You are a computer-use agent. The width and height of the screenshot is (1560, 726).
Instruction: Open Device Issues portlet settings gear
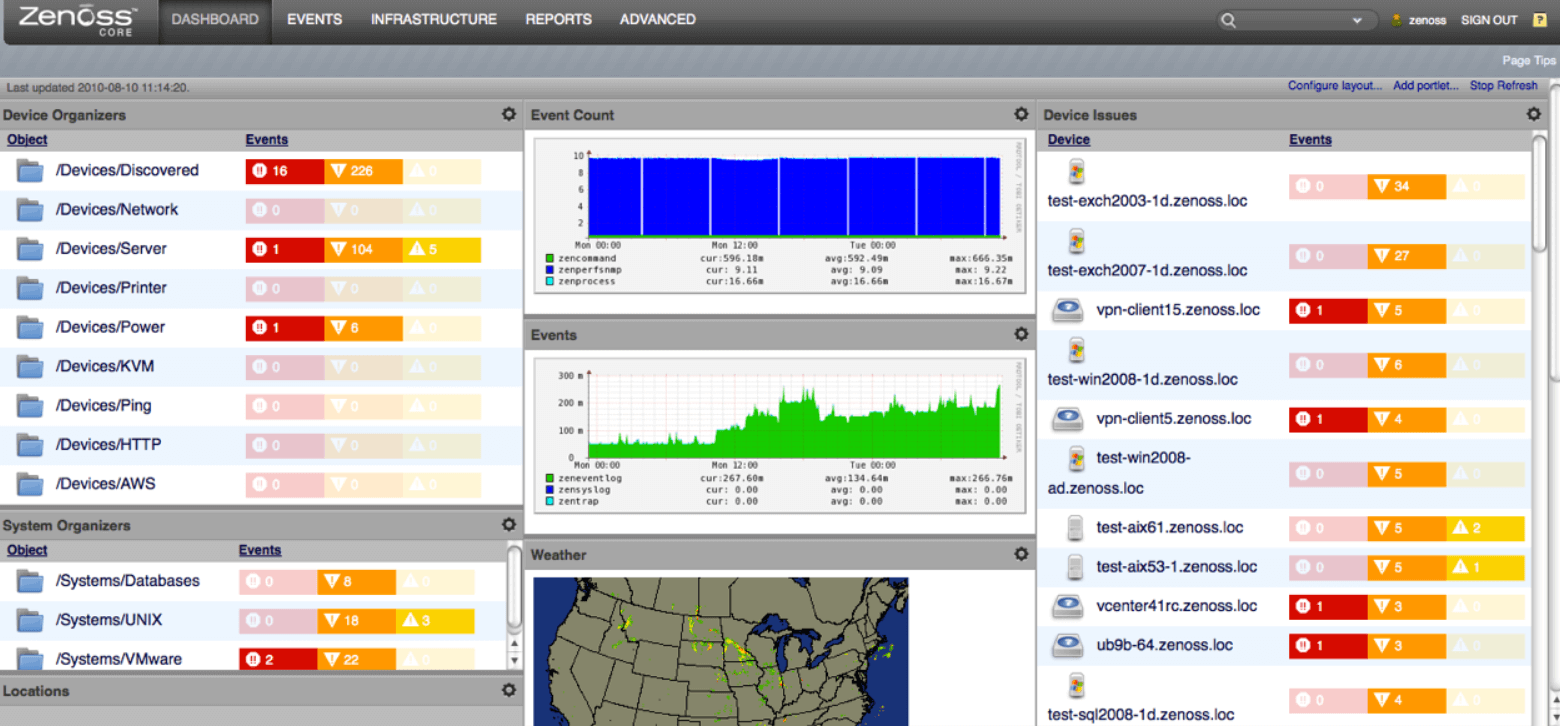point(1534,114)
